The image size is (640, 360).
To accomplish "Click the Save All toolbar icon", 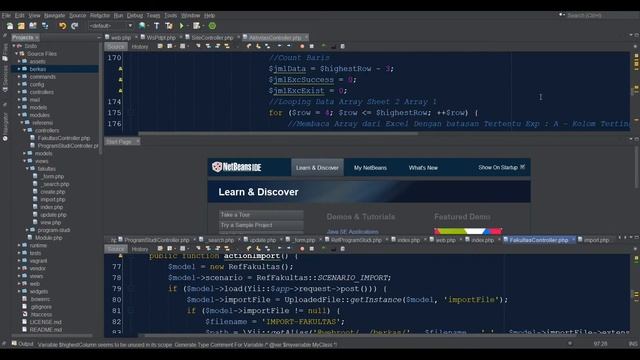I will pos(45,26).
